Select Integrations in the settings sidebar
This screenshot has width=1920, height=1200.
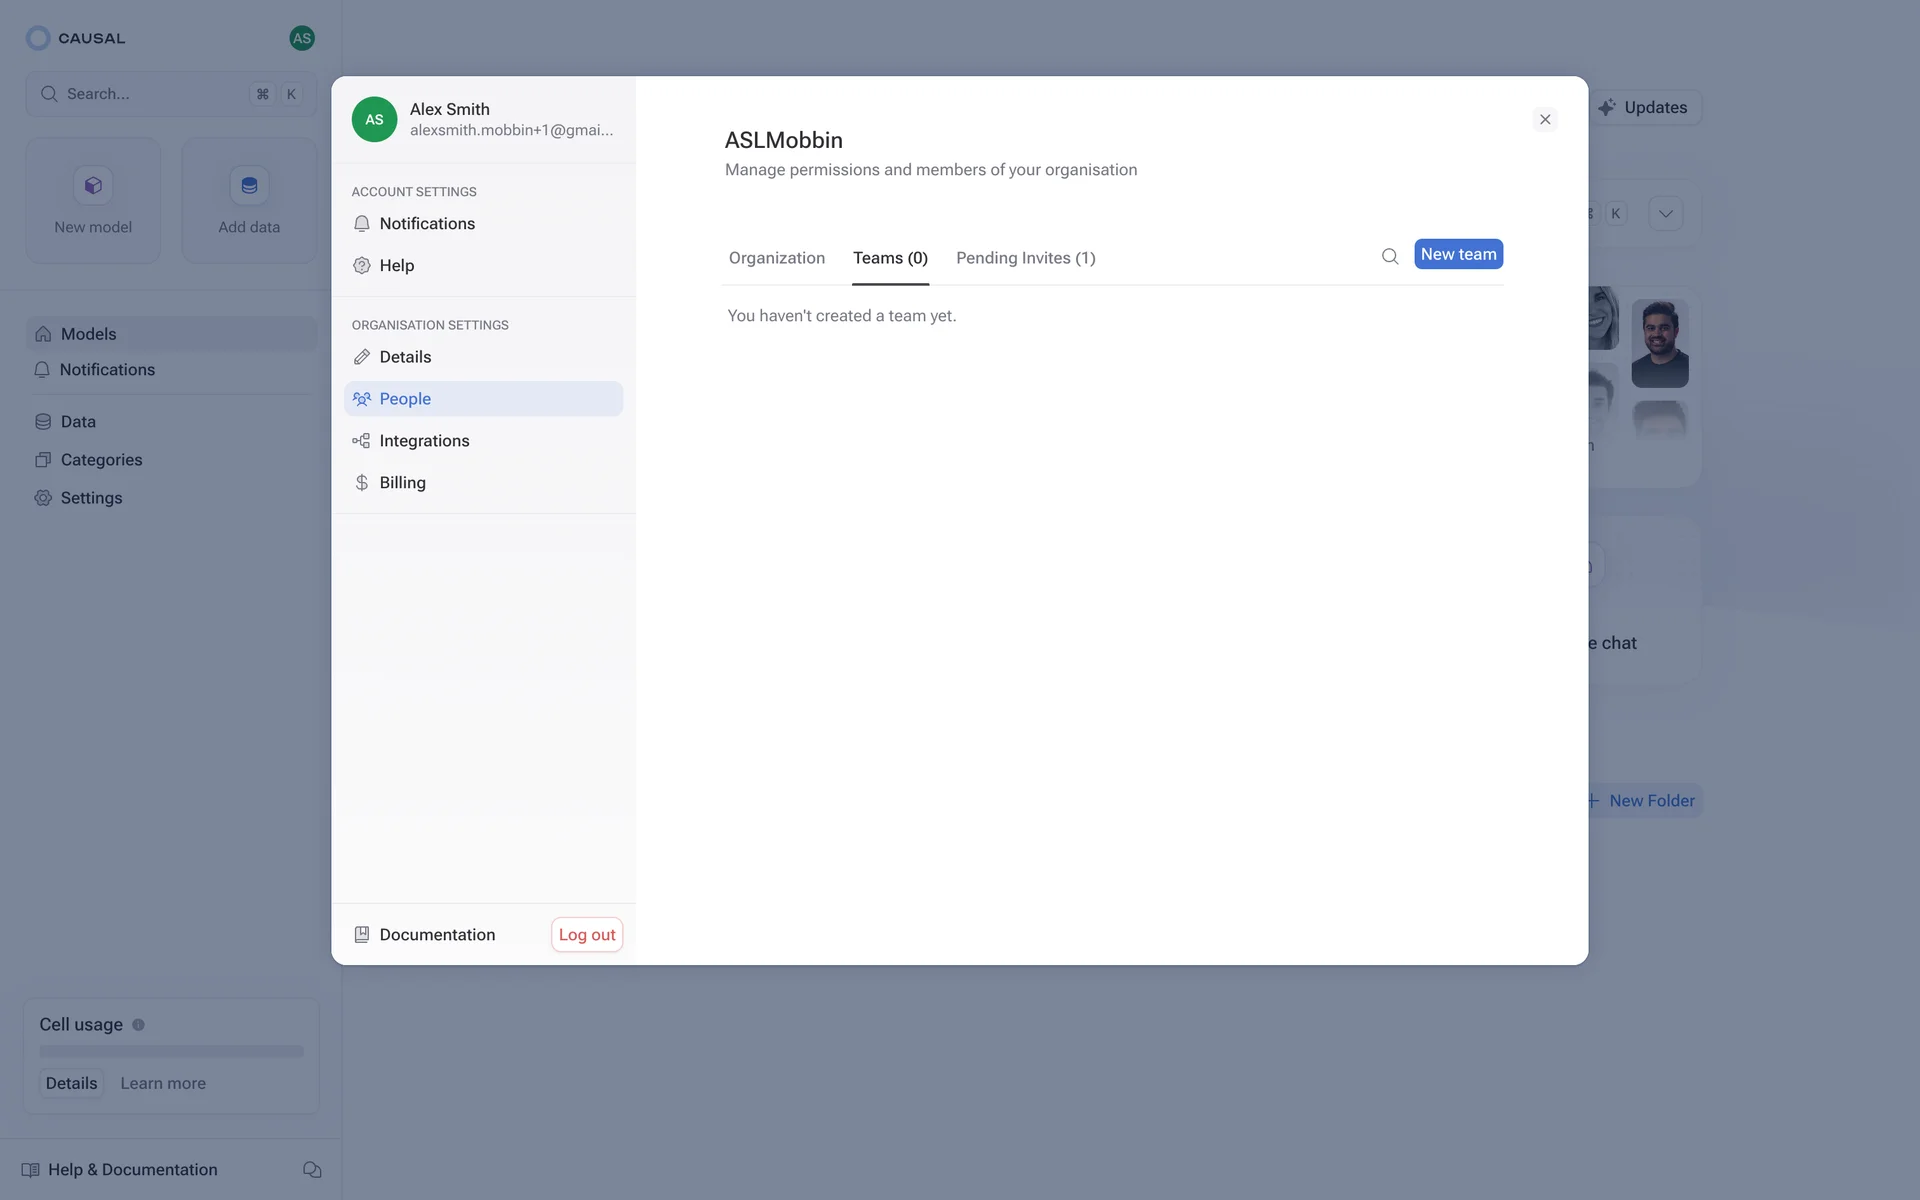point(424,441)
